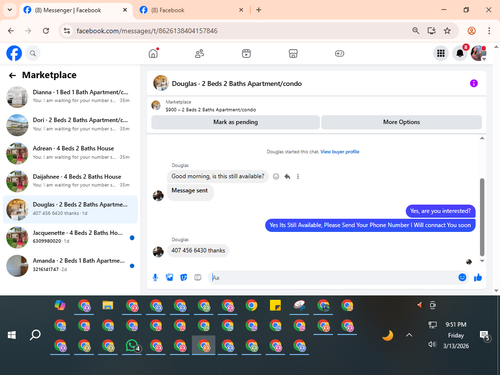Open WhatsApp from the taskbar
Screen dimensions: 500x375
pos(132,346)
